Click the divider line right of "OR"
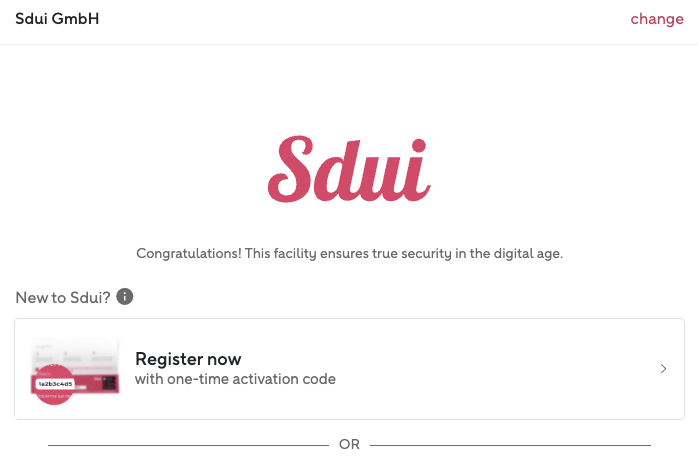The height and width of the screenshot is (456, 698). pos(510,444)
